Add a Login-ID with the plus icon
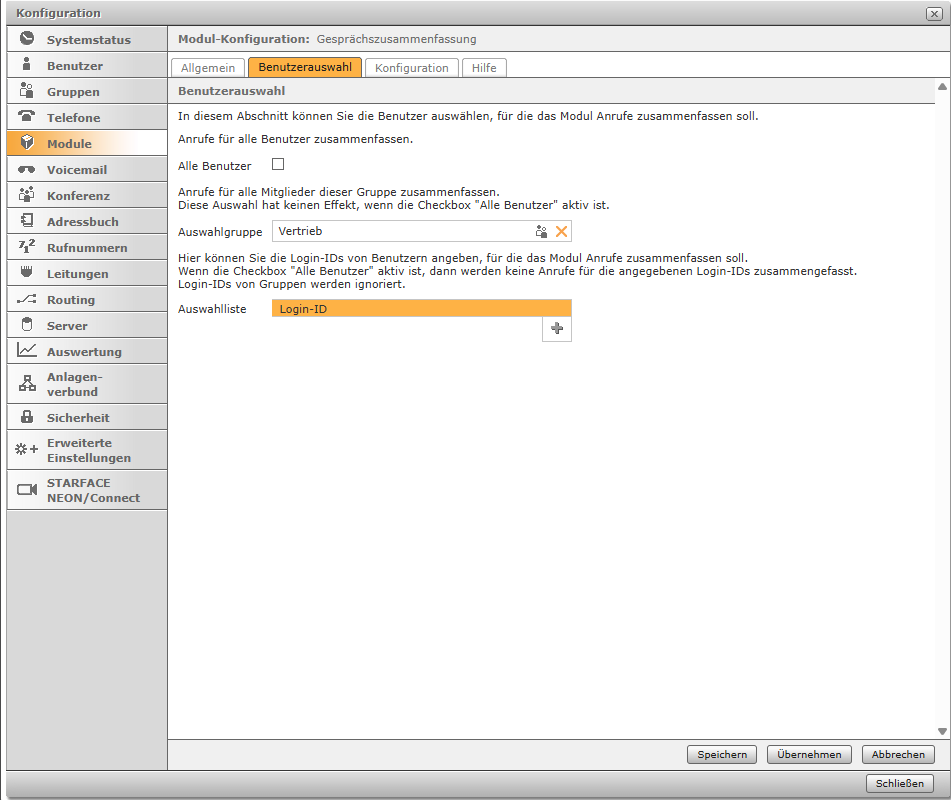The width and height of the screenshot is (951, 800). pyautogui.click(x=557, y=329)
